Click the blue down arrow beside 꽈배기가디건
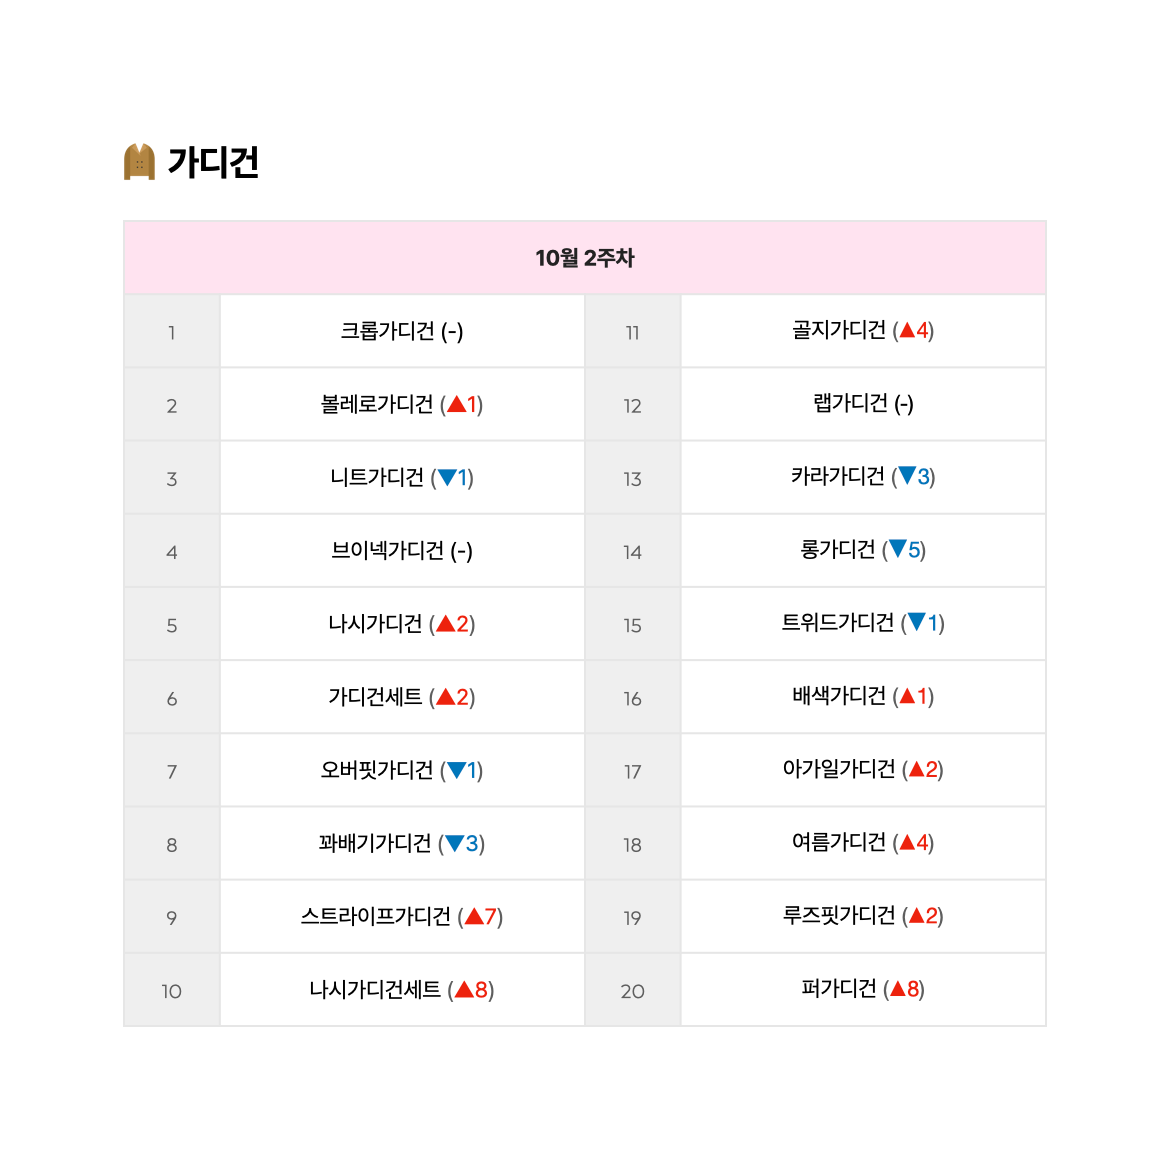The image size is (1170, 1170). 454,844
